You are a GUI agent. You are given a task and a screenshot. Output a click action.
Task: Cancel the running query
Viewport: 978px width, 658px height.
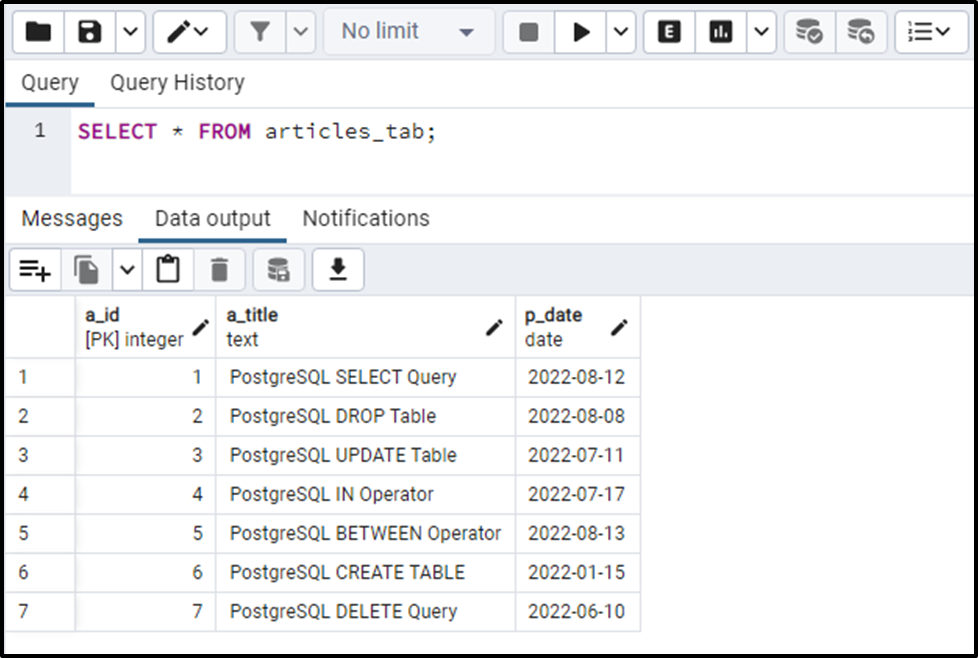(530, 31)
